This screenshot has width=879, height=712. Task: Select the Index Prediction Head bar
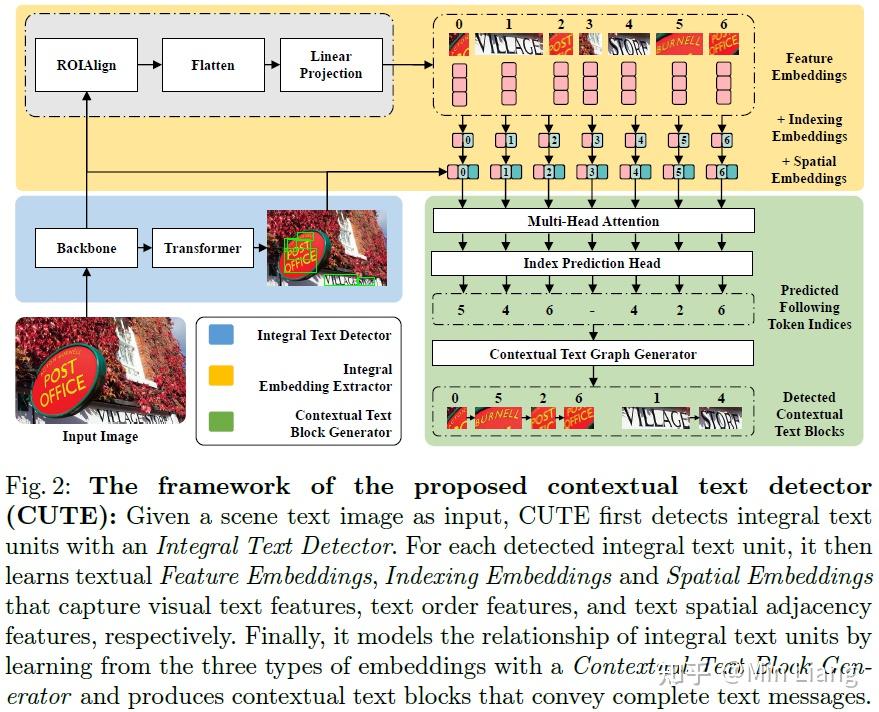tap(592, 263)
